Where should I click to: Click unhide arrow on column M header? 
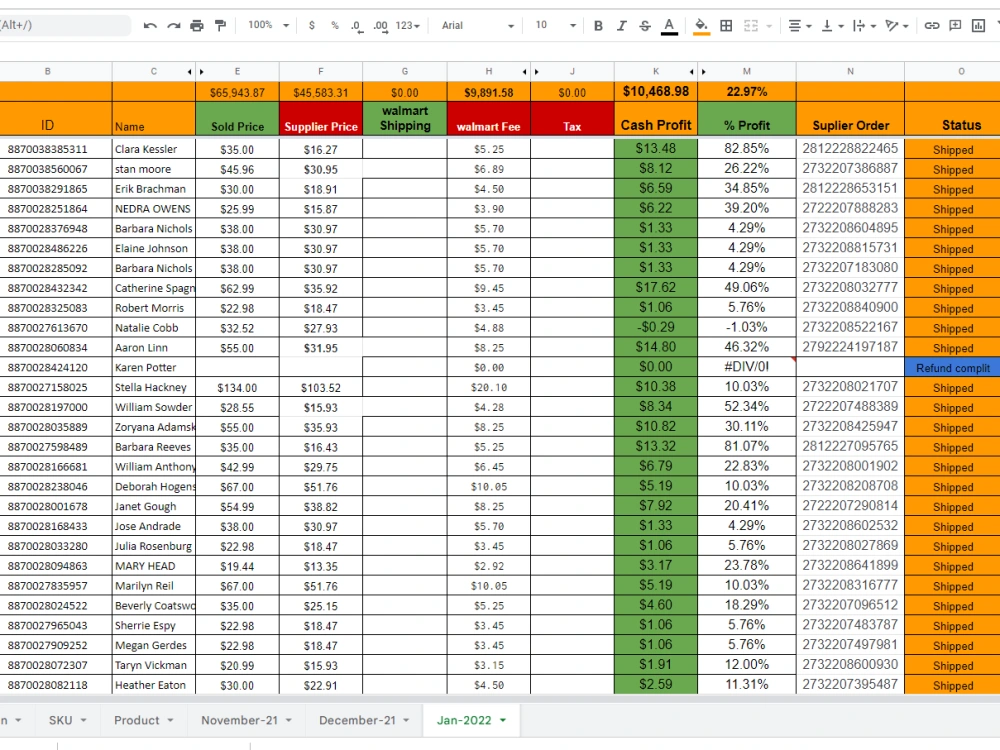(704, 72)
